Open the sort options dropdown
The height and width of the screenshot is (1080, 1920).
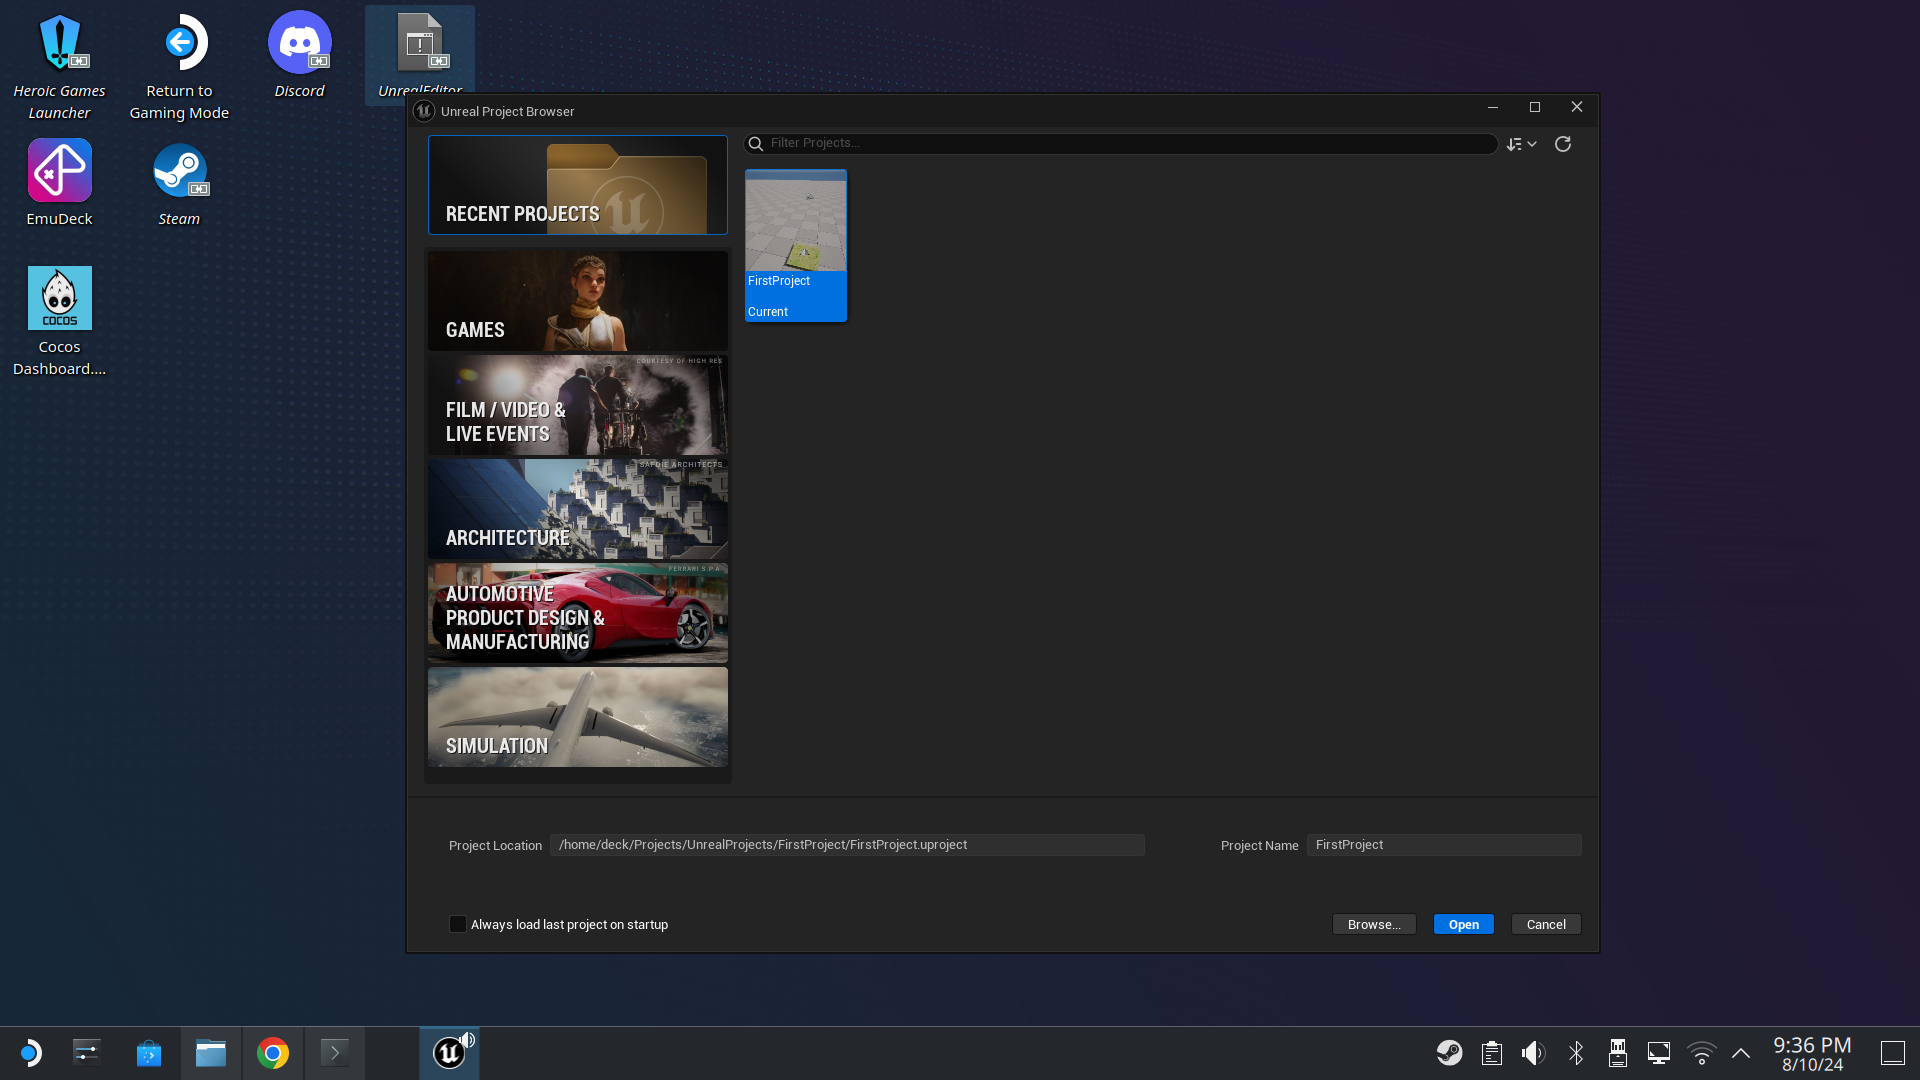click(1521, 144)
